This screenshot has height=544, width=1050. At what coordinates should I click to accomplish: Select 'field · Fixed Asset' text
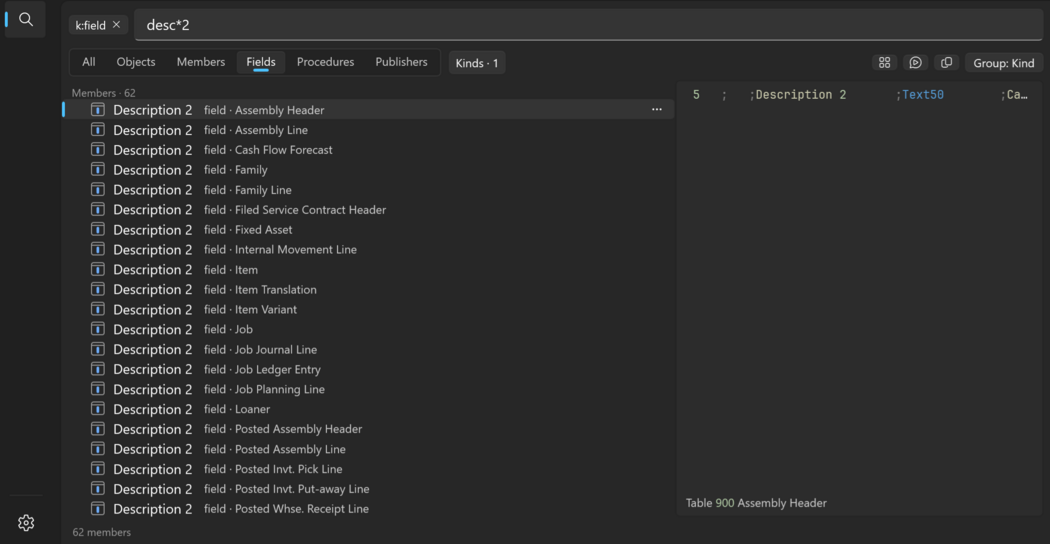[248, 230]
